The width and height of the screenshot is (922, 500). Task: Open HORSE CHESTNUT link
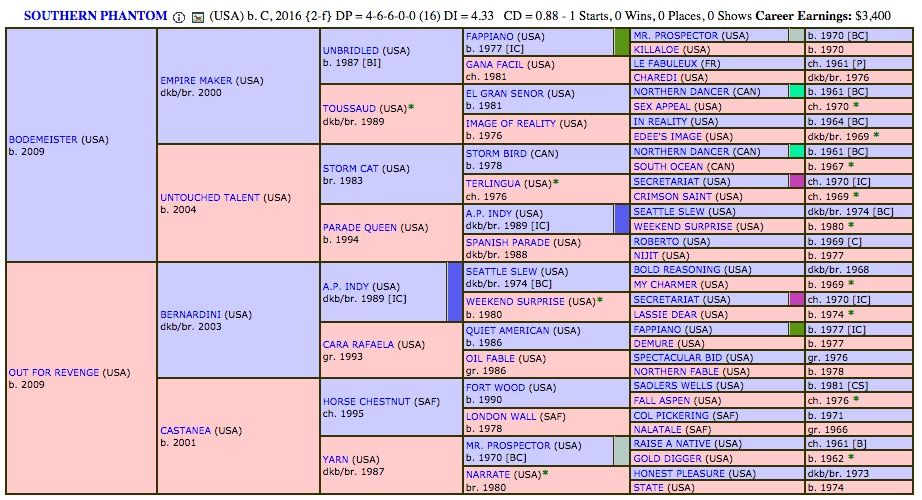point(366,402)
